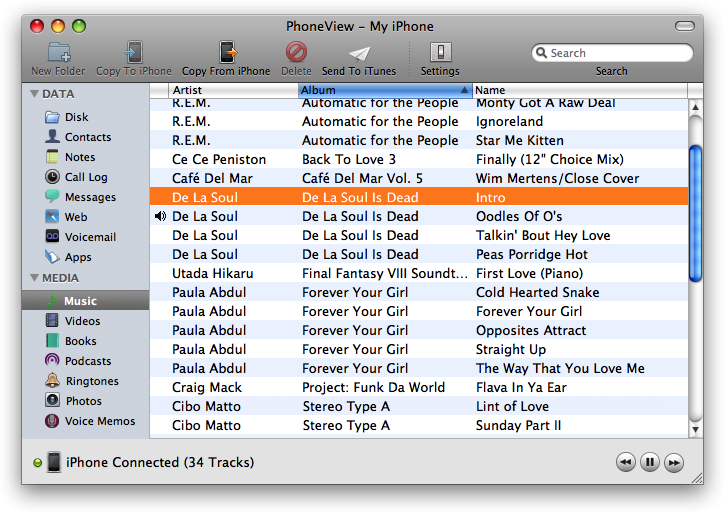Screen dimensions: 725x513
Task: Open the Settings toolbar icon
Action: pyautogui.click(x=441, y=52)
